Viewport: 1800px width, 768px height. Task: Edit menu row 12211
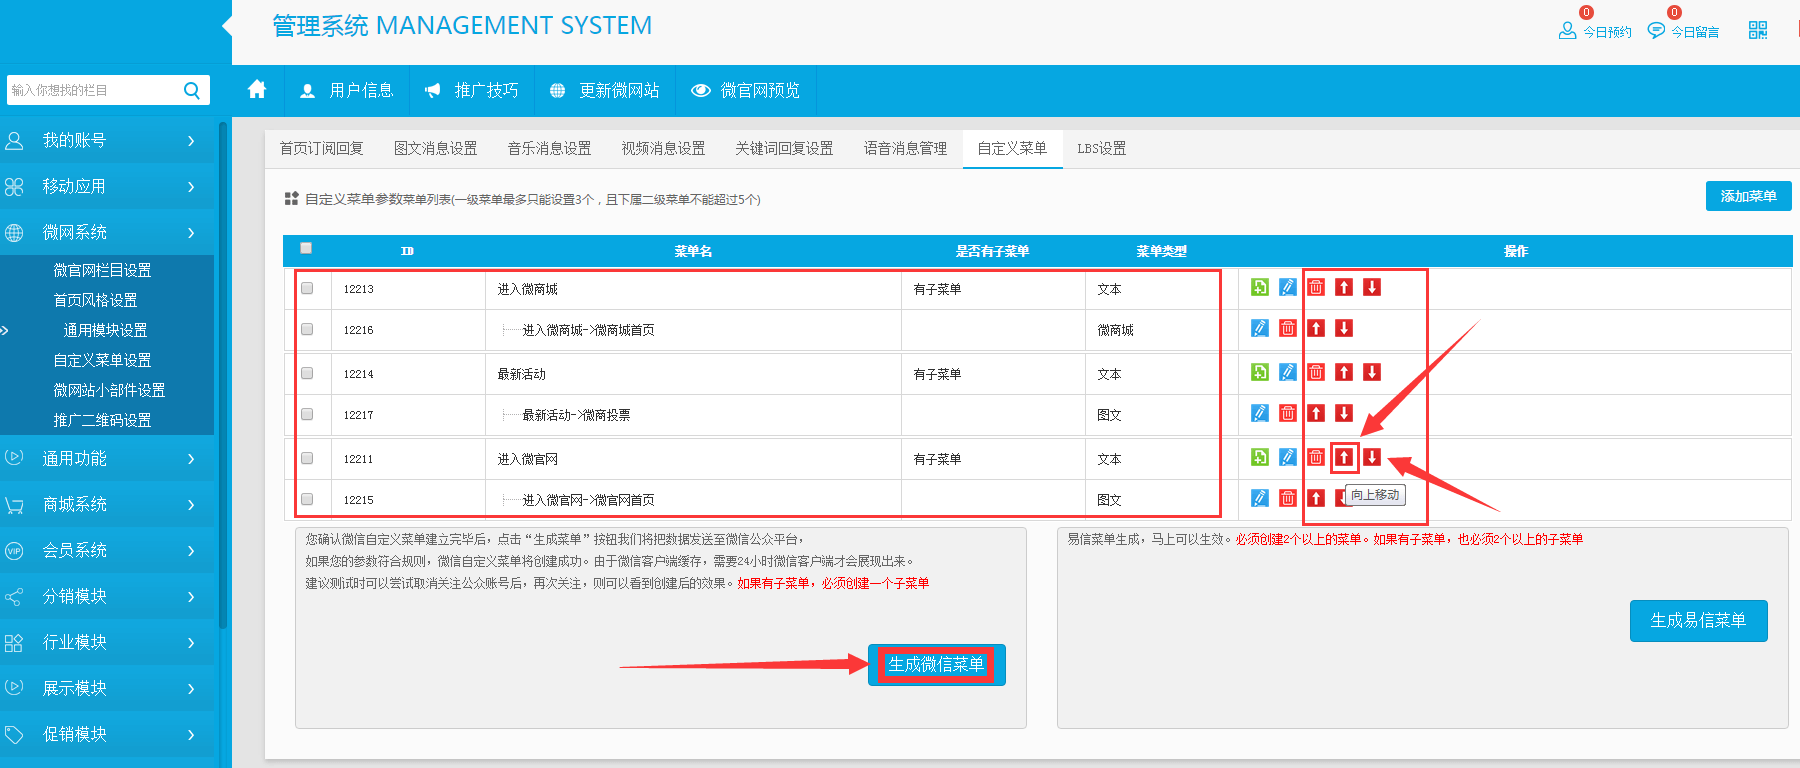coord(1288,458)
